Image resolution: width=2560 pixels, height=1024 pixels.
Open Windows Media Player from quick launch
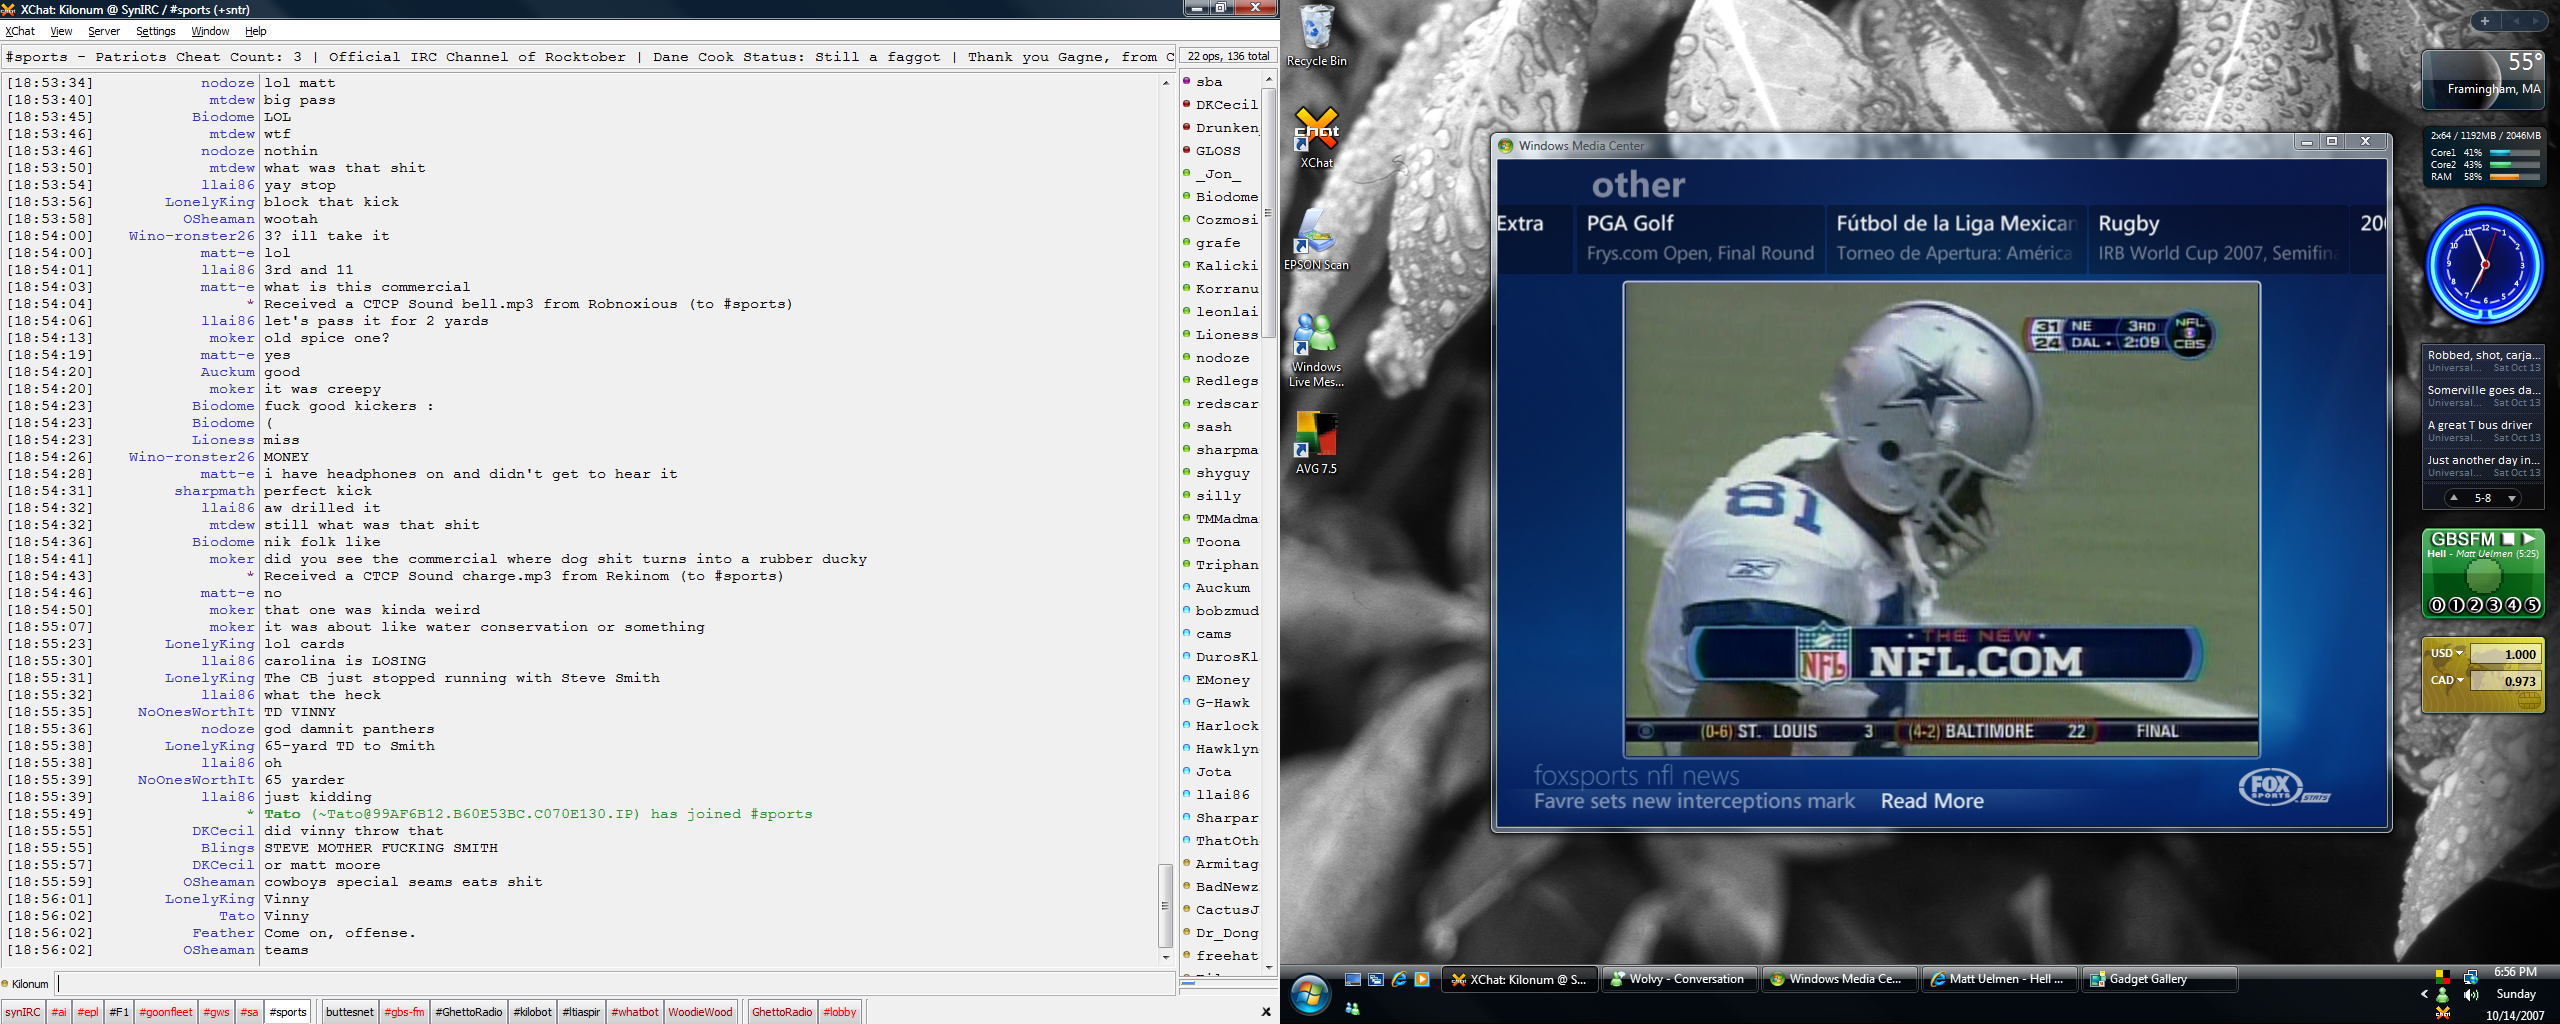click(x=1422, y=980)
